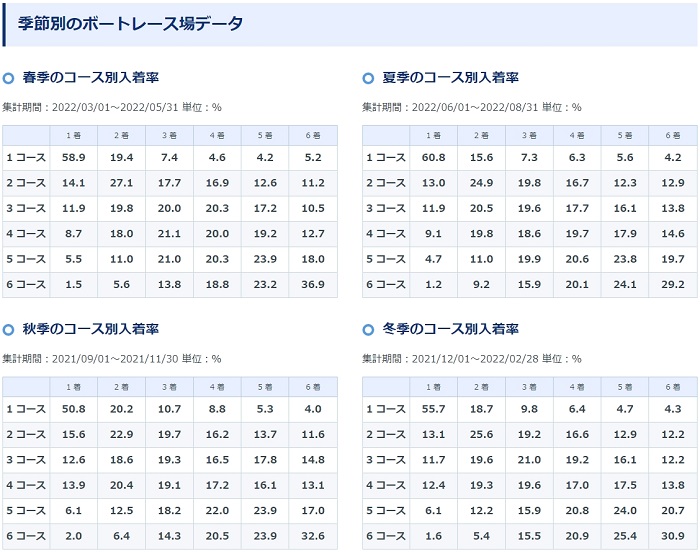The height and width of the screenshot is (552, 700).
Task: Select the 4コース row header in winter table
Action: pyautogui.click(x=386, y=484)
